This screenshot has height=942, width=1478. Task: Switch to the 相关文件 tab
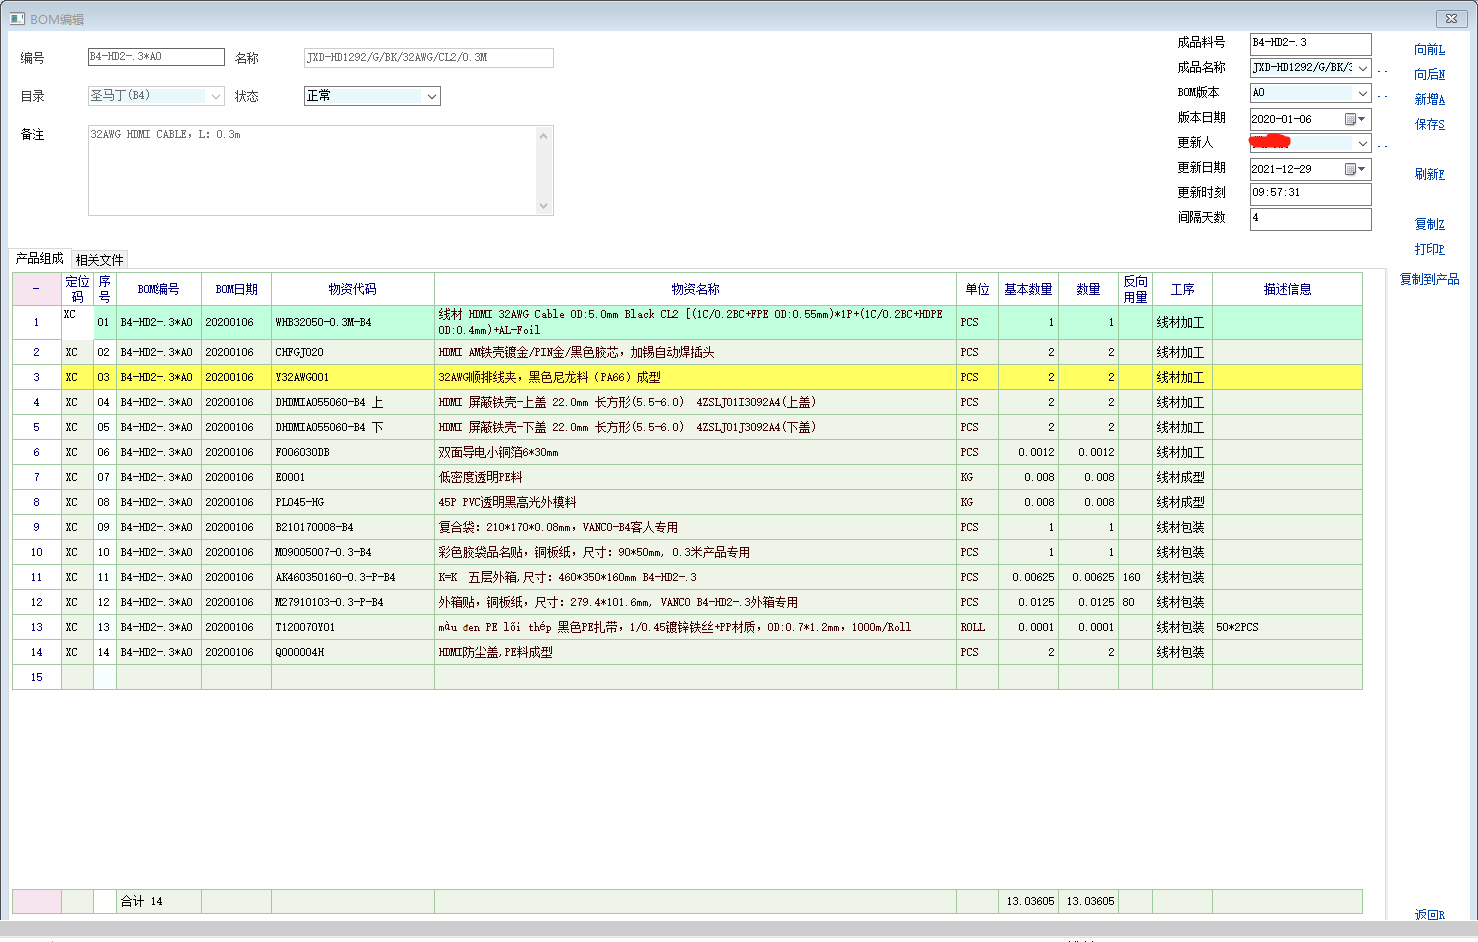(x=99, y=260)
